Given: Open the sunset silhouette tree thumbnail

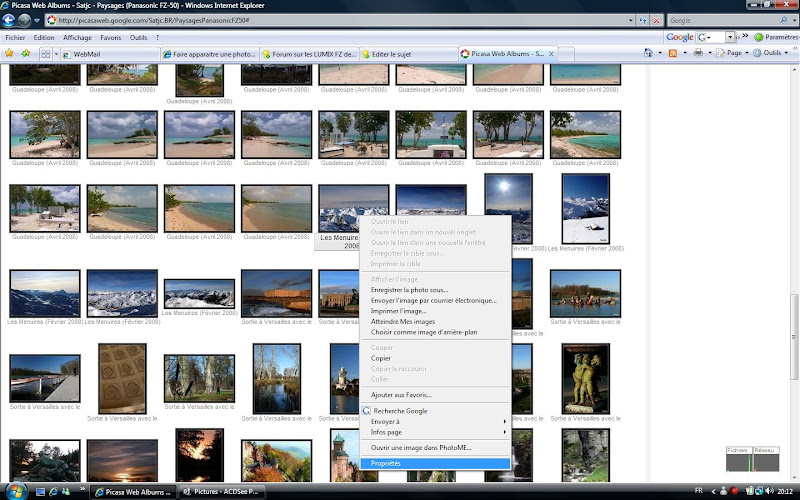Looking at the screenshot, I should 199,455.
